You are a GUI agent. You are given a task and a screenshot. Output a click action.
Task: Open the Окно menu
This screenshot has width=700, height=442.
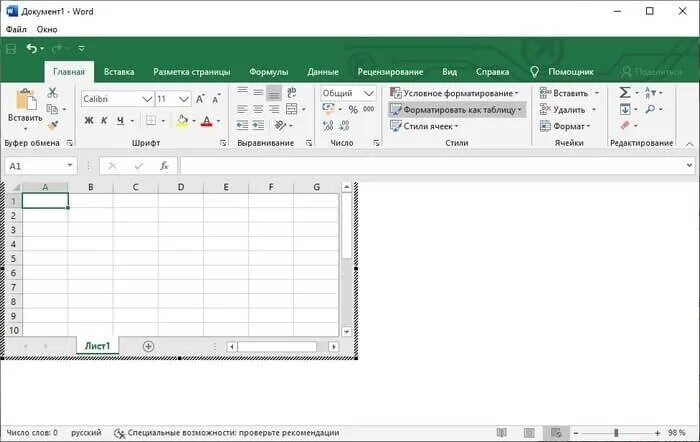47,29
